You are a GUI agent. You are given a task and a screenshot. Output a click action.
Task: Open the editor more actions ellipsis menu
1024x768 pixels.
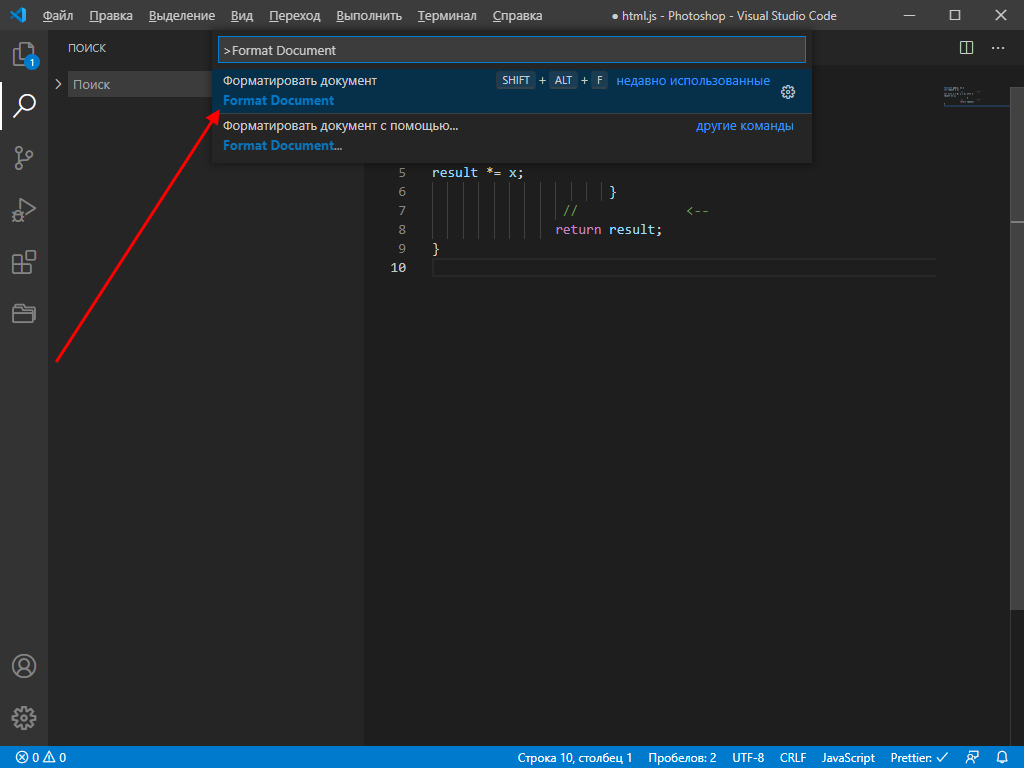pos(997,47)
